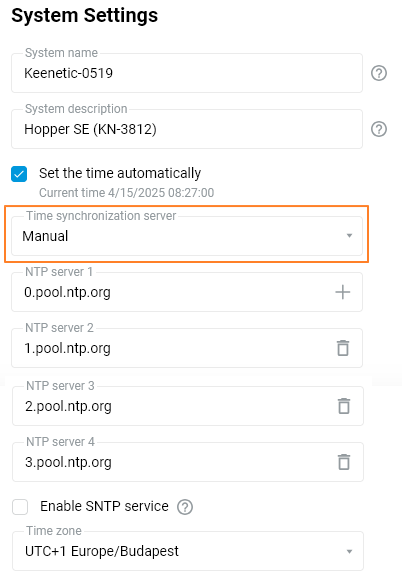Enable SNTP service checkbox

pos(20,507)
